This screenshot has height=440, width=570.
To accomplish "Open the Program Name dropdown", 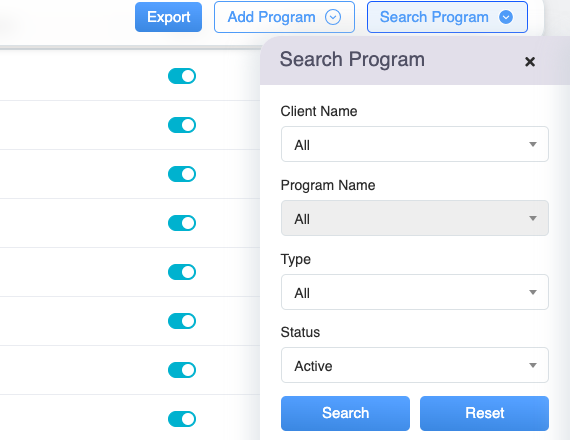I will coord(415,218).
